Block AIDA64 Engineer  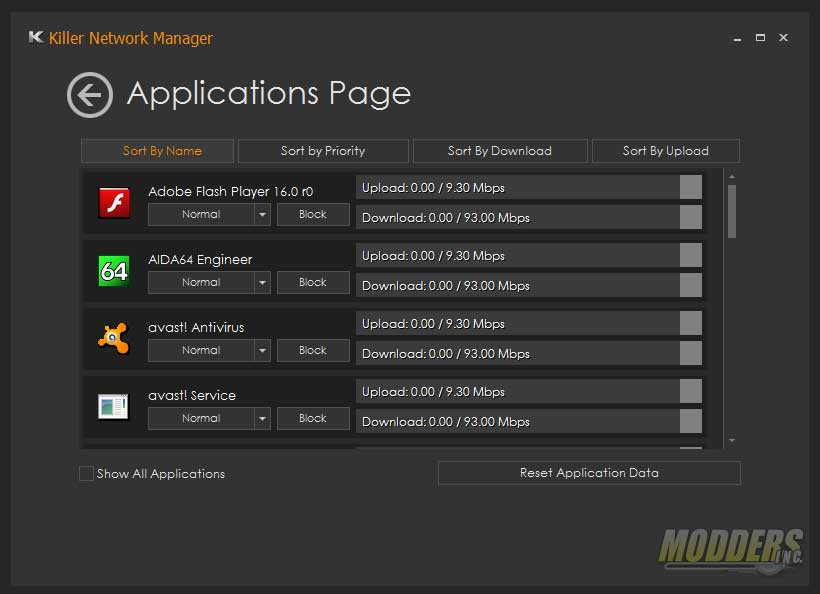[313, 282]
